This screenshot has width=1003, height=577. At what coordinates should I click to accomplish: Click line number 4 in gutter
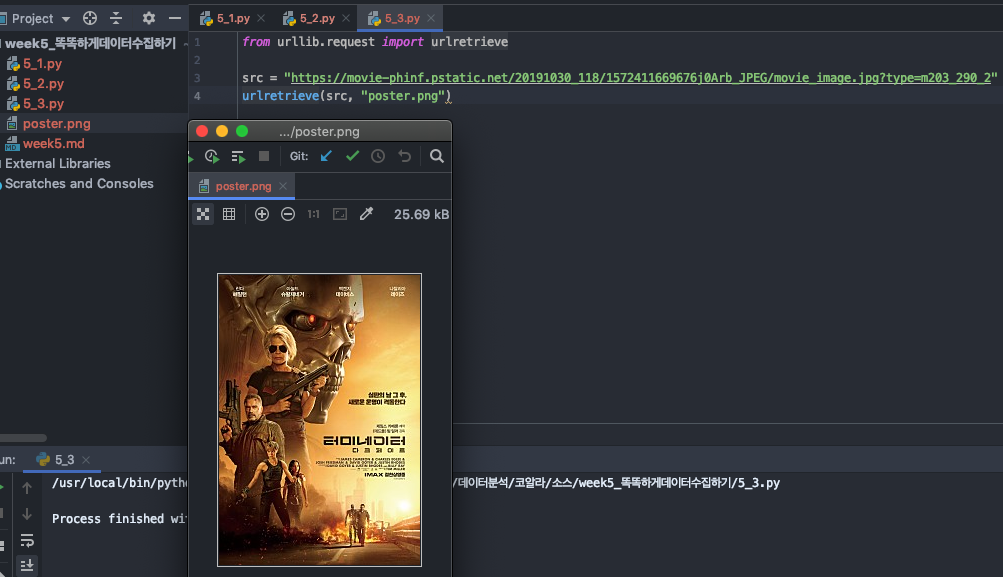197,96
